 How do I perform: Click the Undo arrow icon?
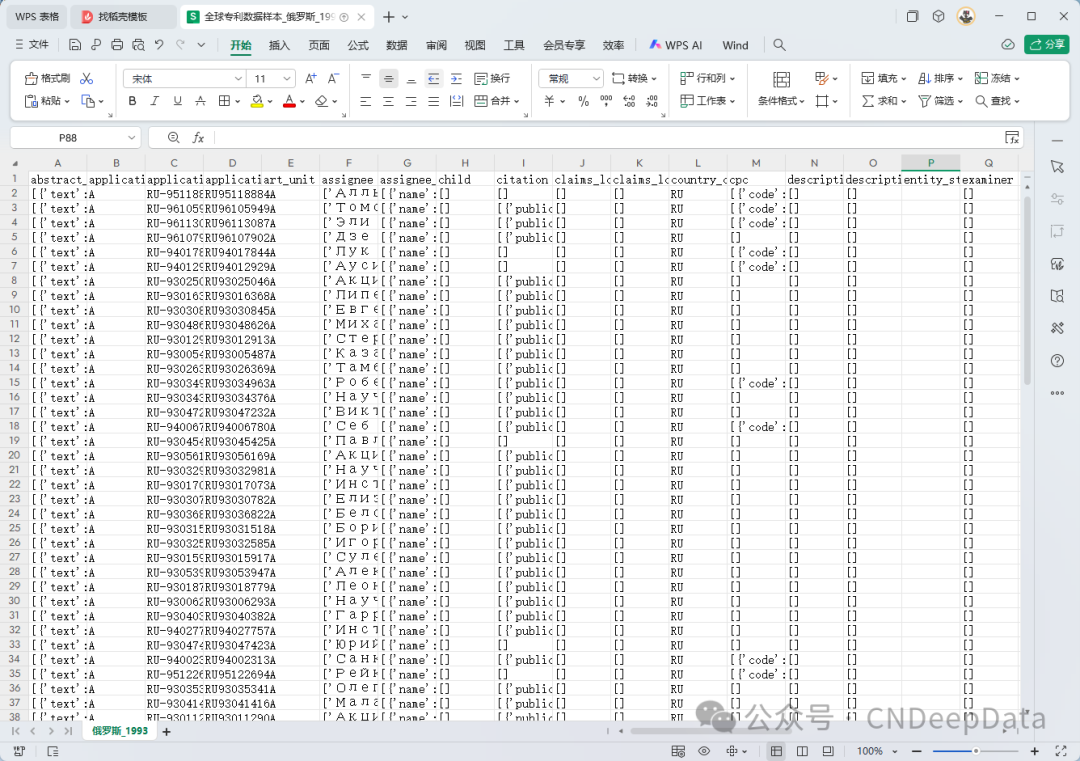pos(159,45)
